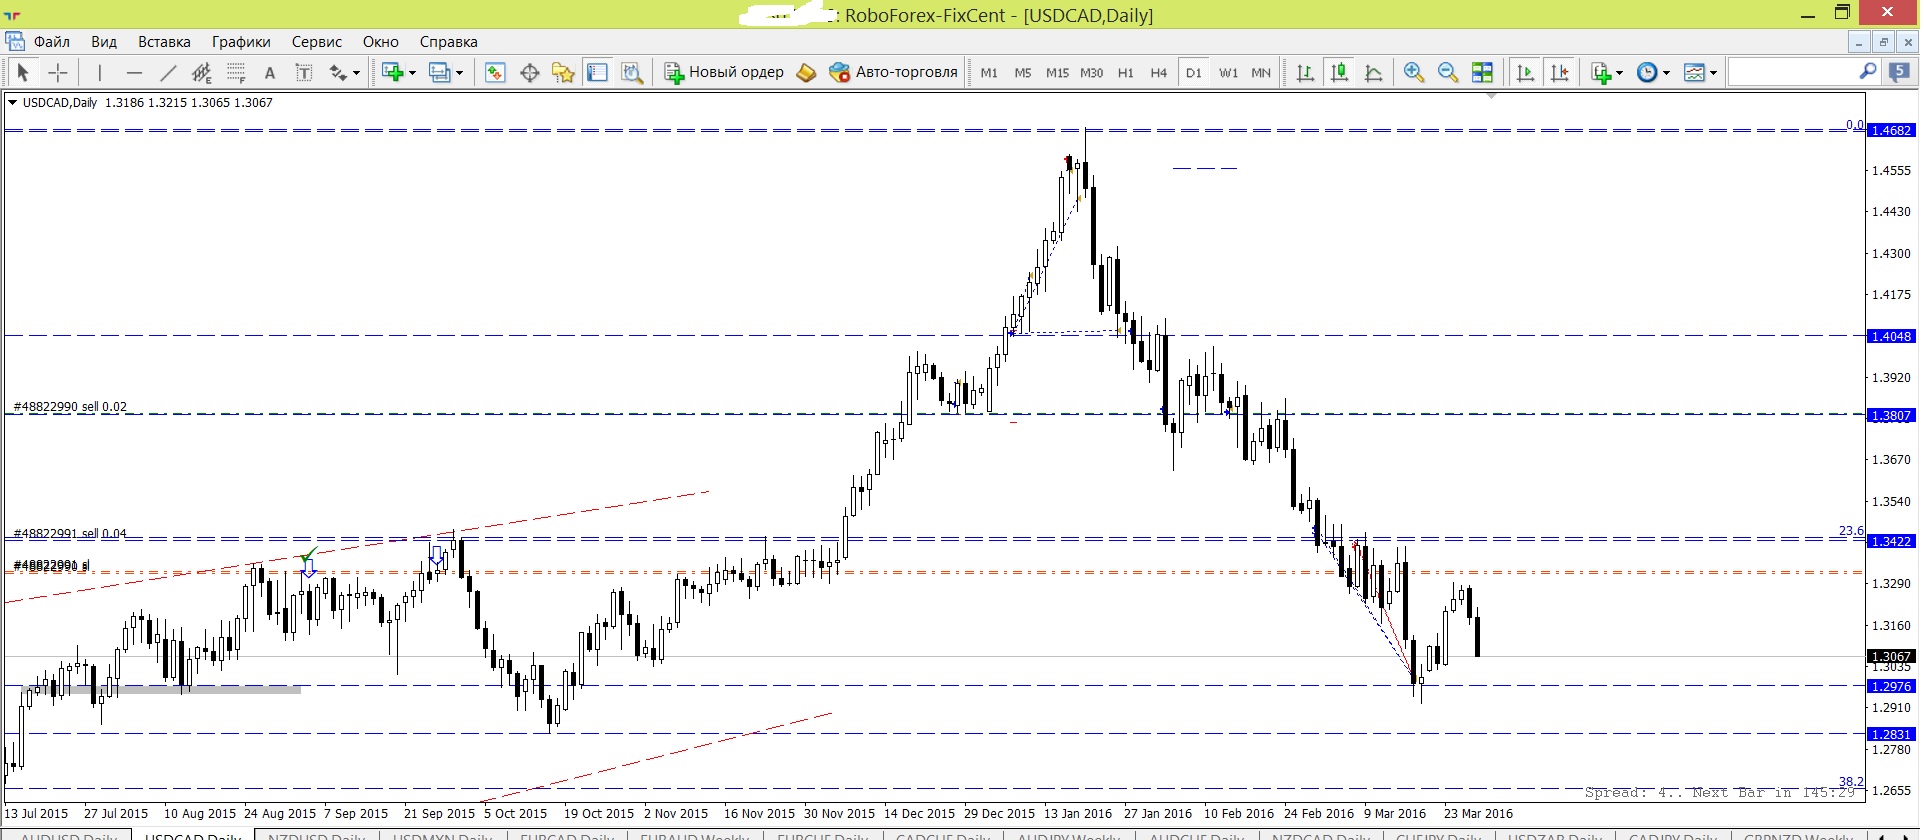The height and width of the screenshot is (840, 1924).
Task: Draw a horizontal line tool
Action: (134, 72)
